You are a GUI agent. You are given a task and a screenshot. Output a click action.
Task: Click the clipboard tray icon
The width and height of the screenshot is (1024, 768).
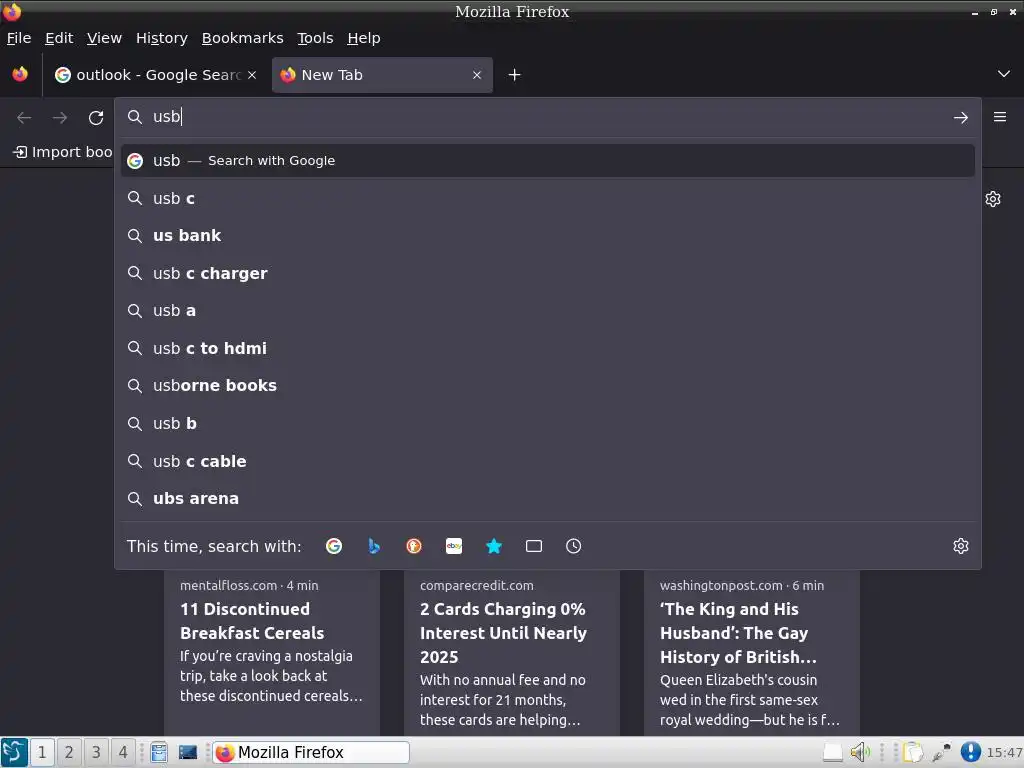pos(913,752)
